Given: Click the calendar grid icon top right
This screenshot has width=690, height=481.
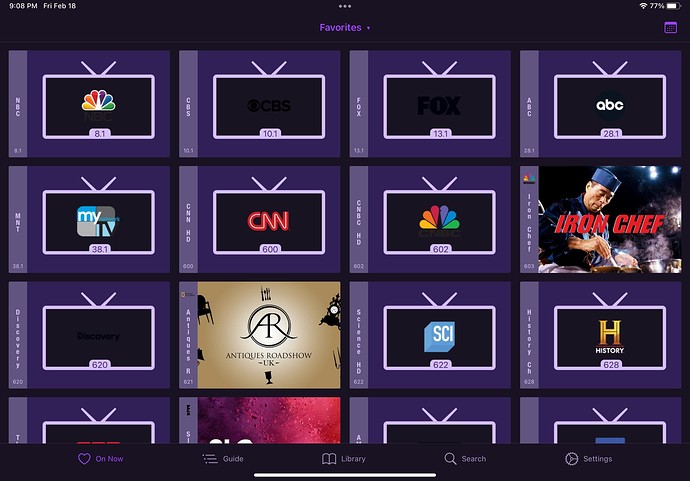Looking at the screenshot, I should pos(670,28).
